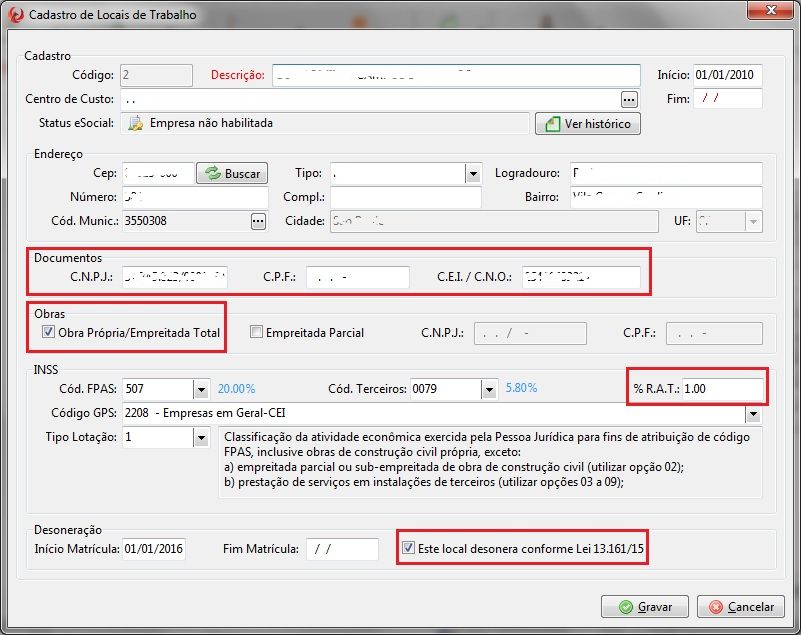Screen dimensions: 801x635
Task: Click the Fim date field
Action: (727, 99)
